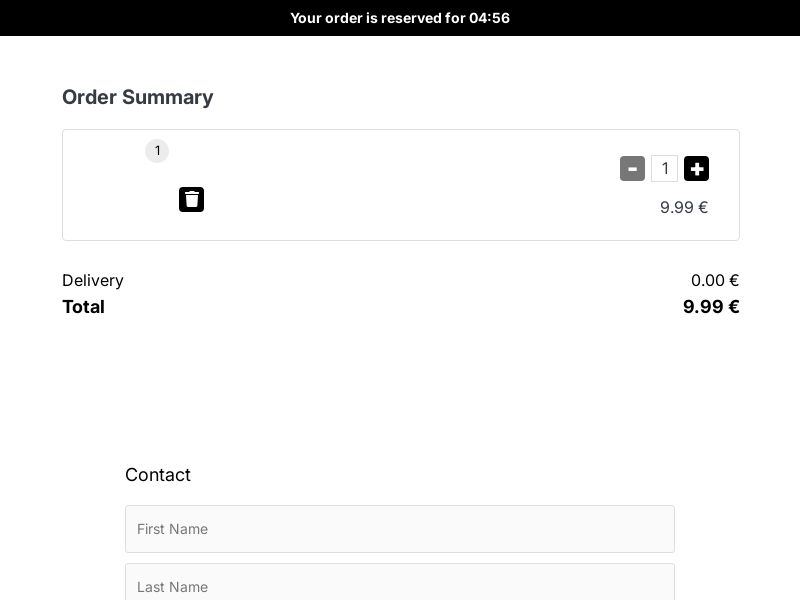This screenshot has height=600, width=800.
Task: Click the delivery cost 0.00 €
Action: 715,280
